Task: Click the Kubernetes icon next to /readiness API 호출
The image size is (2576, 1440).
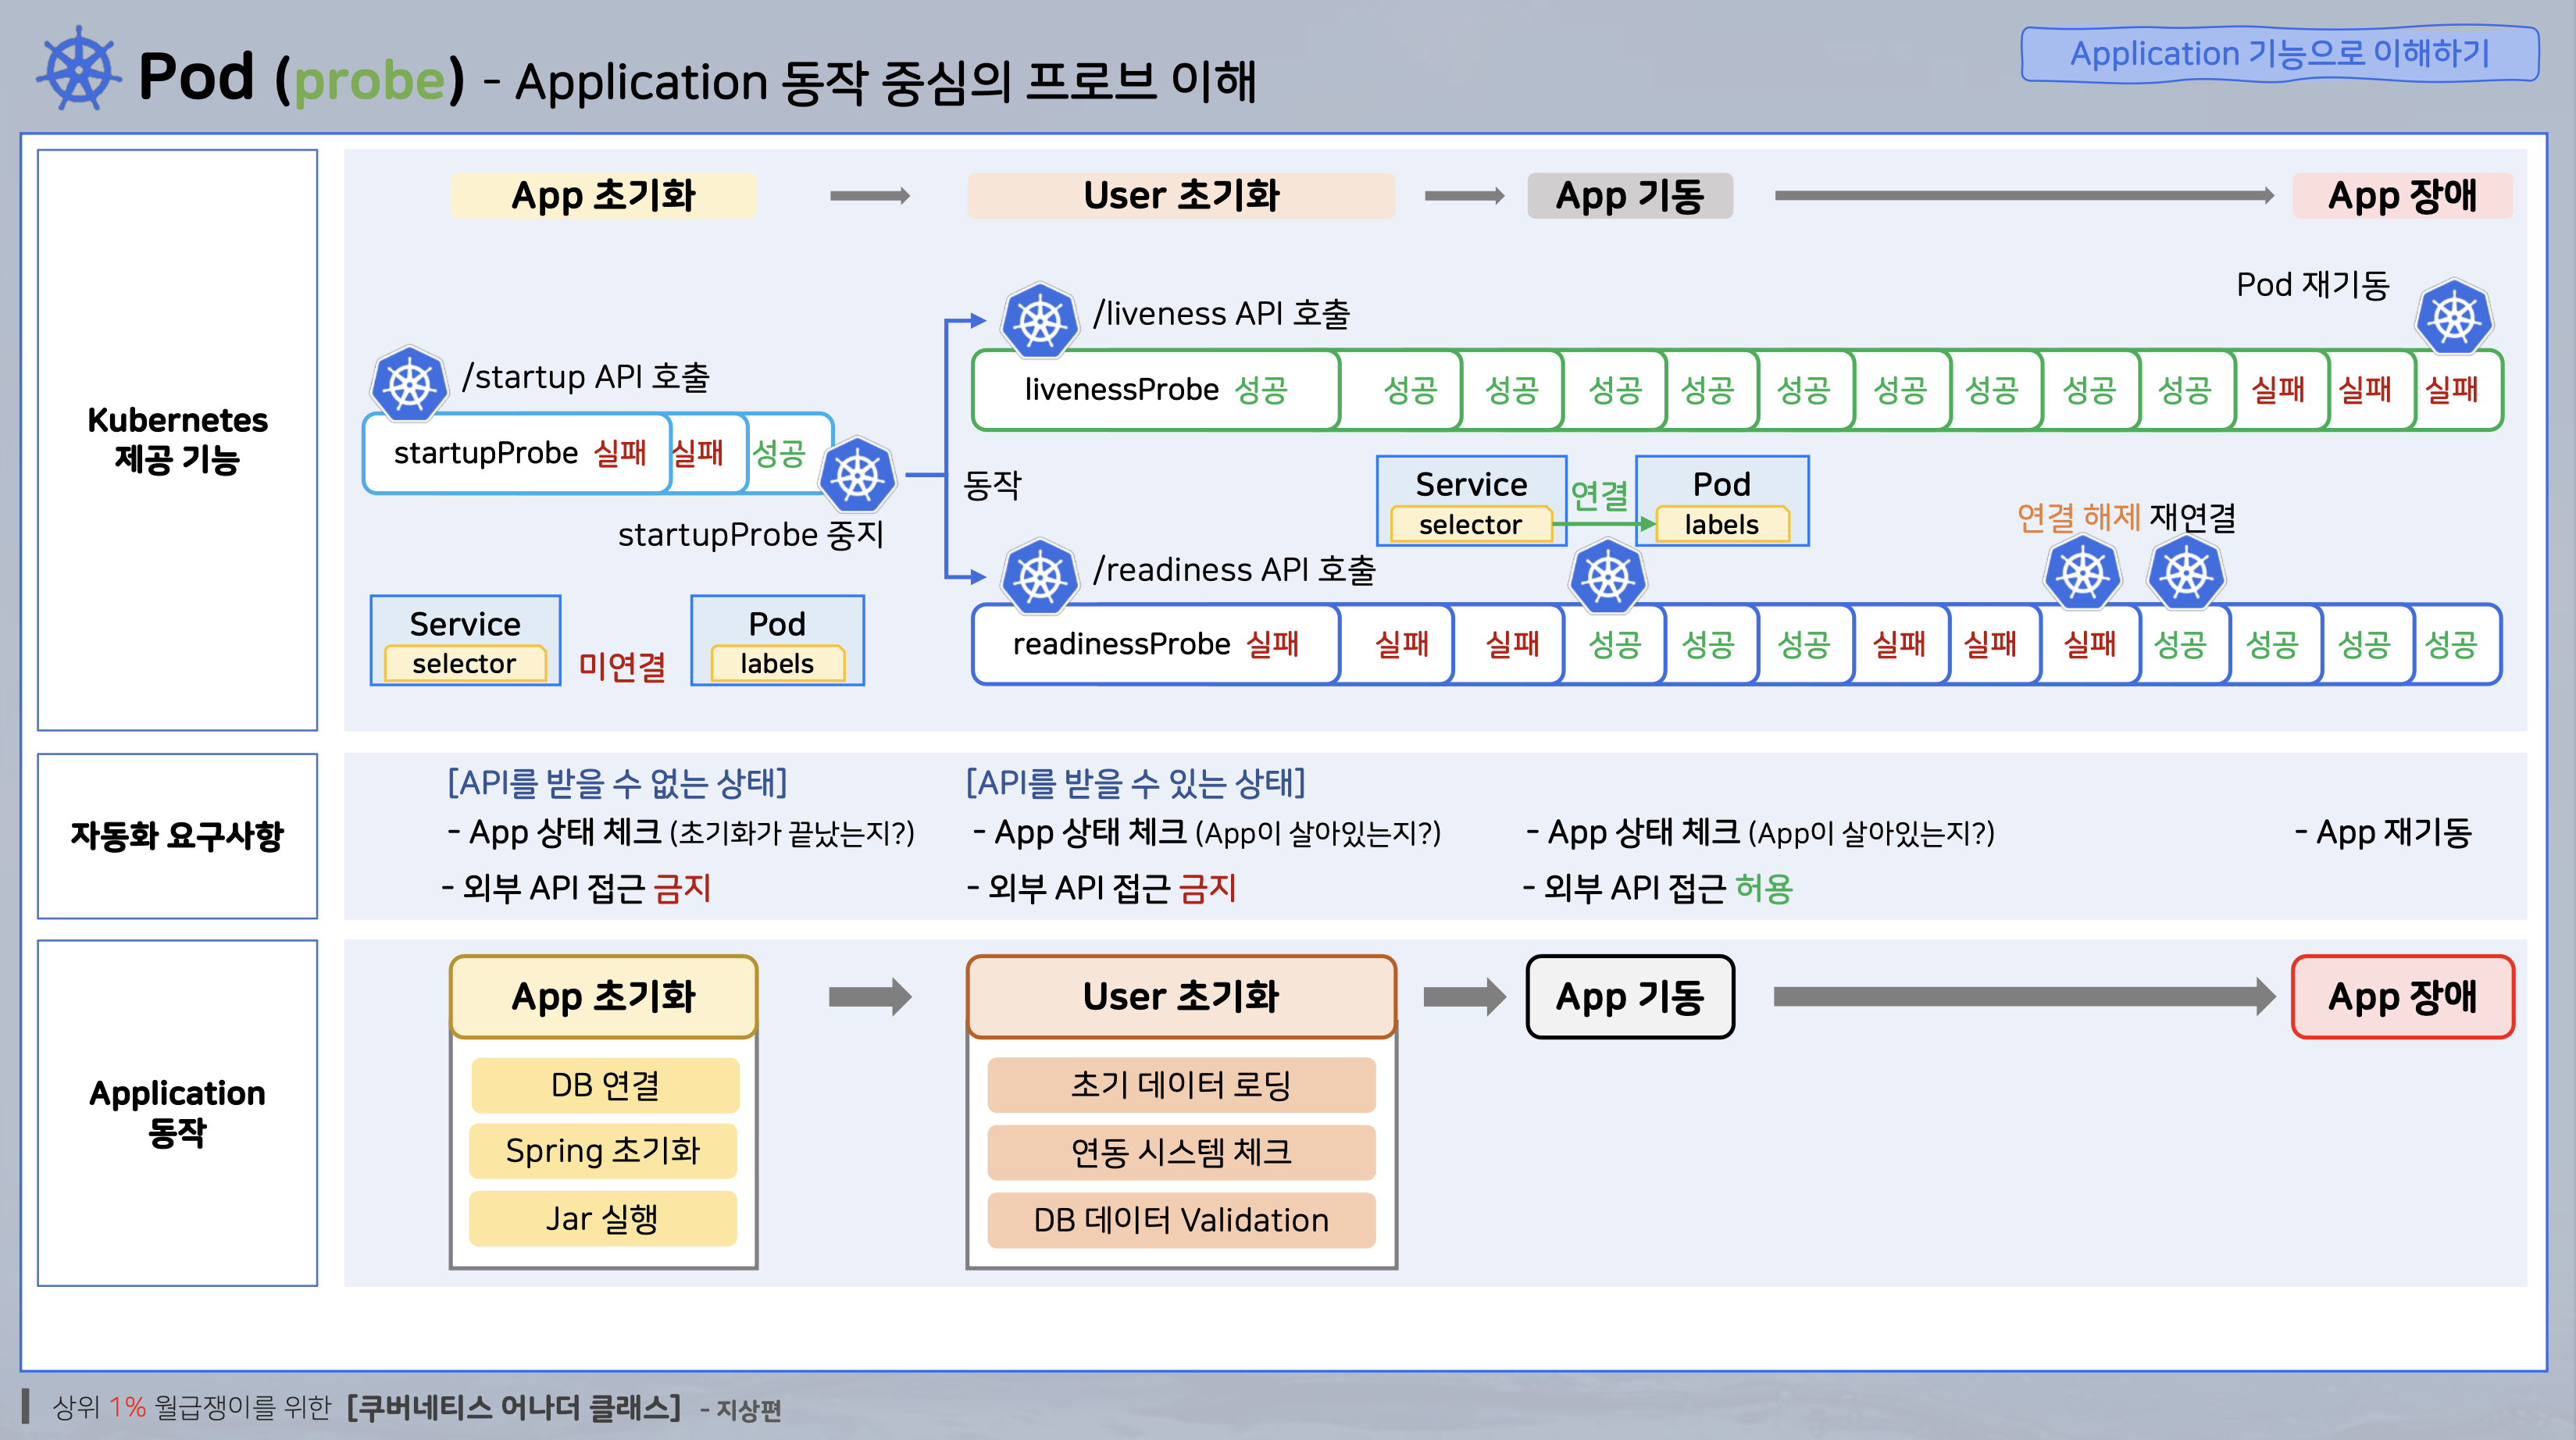Action: (1040, 577)
